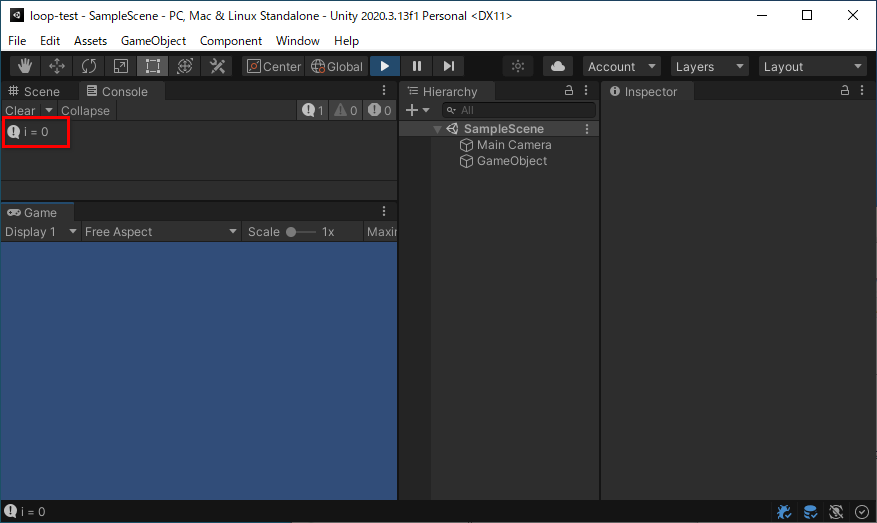877x523 pixels.
Task: Select the 'i = 0' console log entry
Action: tap(199, 132)
